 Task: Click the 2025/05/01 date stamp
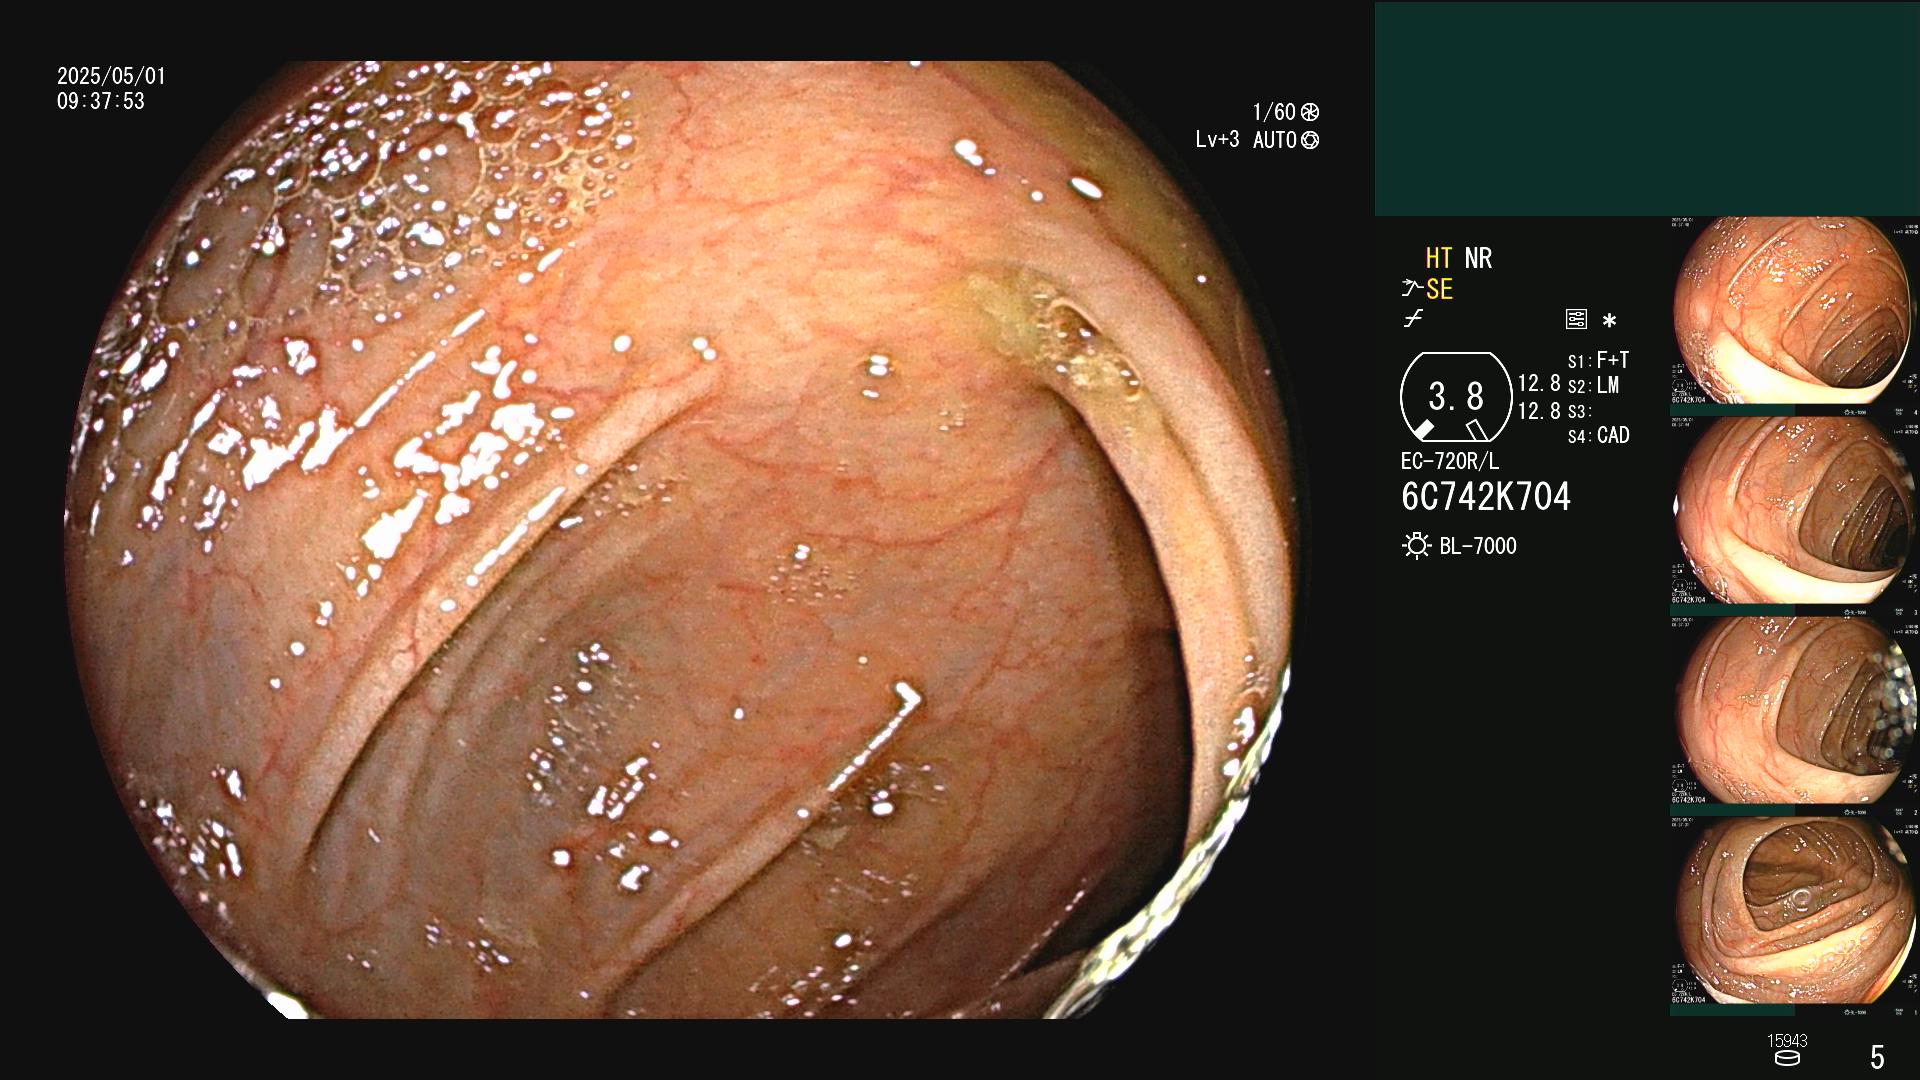point(111,76)
